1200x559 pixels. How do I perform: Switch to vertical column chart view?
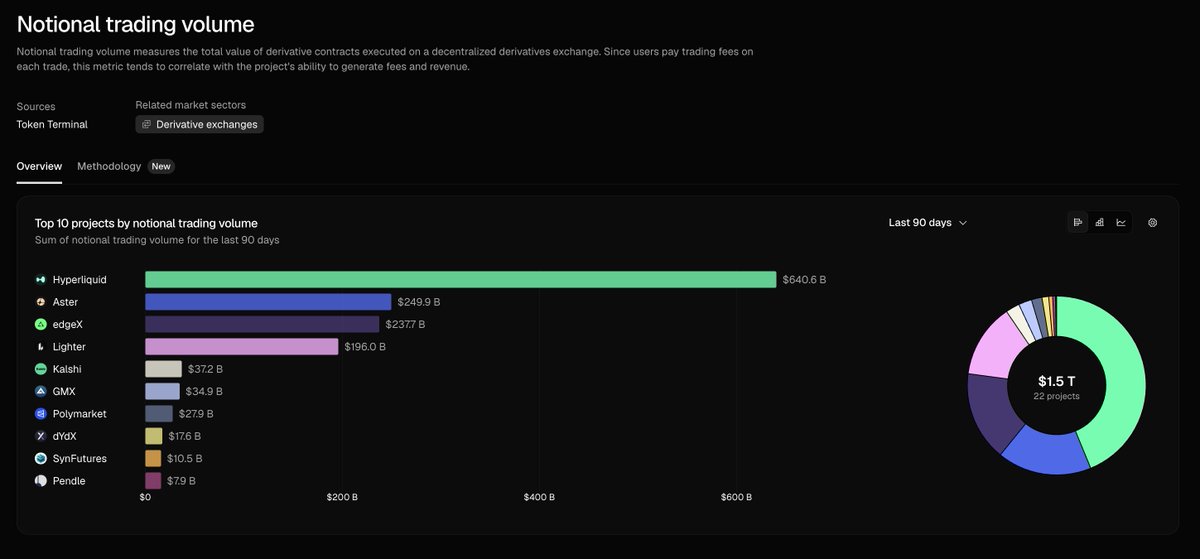point(1099,222)
